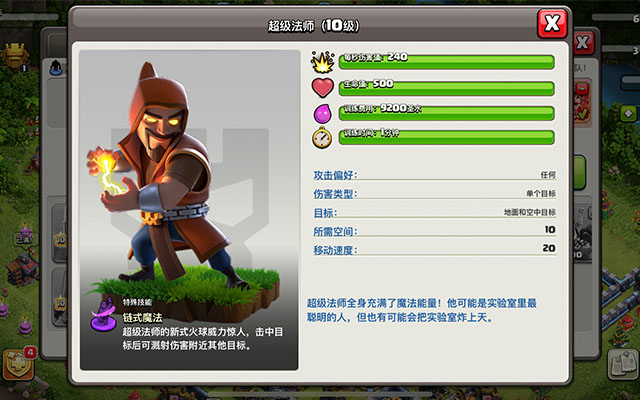The width and height of the screenshot is (640, 400).
Task: Click the 伤害类型 stat row
Action: coord(434,194)
